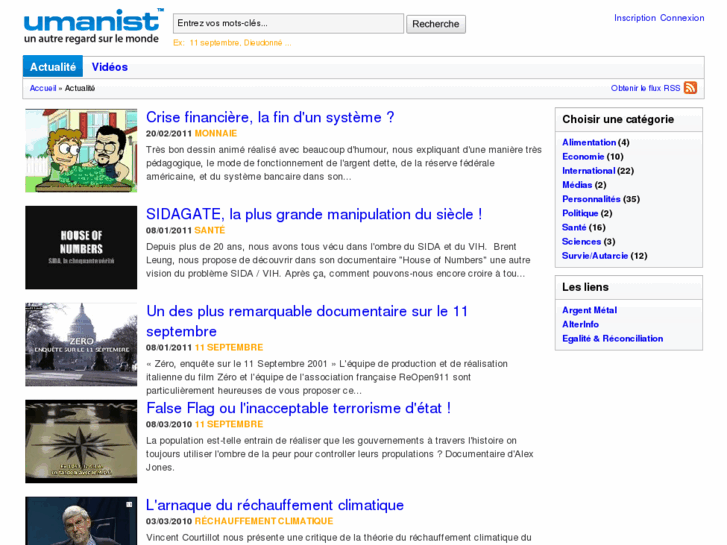Viewport: 727px width, 545px height.
Task: Open the Crise financière cartoon thumbnail
Action: 81,151
